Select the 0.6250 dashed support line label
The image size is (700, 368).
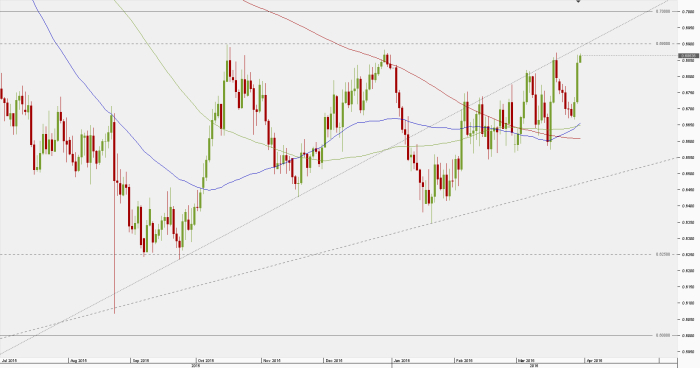663,255
